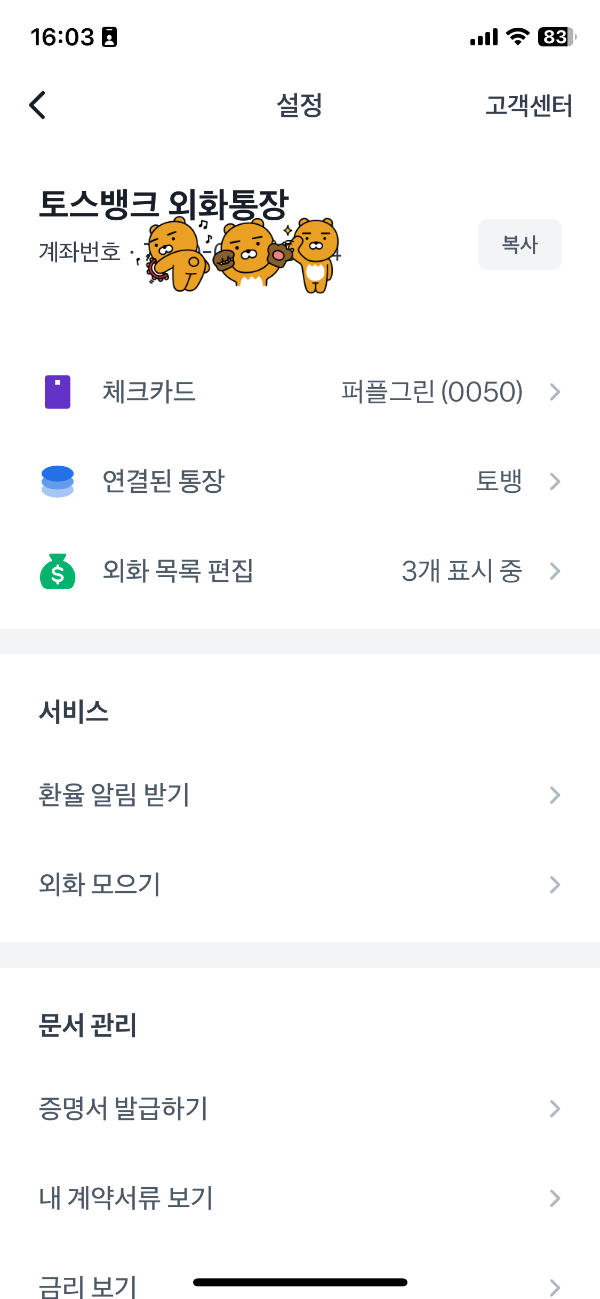600x1299 pixels.
Task: Expand the 체크카드 row chevron
Action: click(x=554, y=392)
